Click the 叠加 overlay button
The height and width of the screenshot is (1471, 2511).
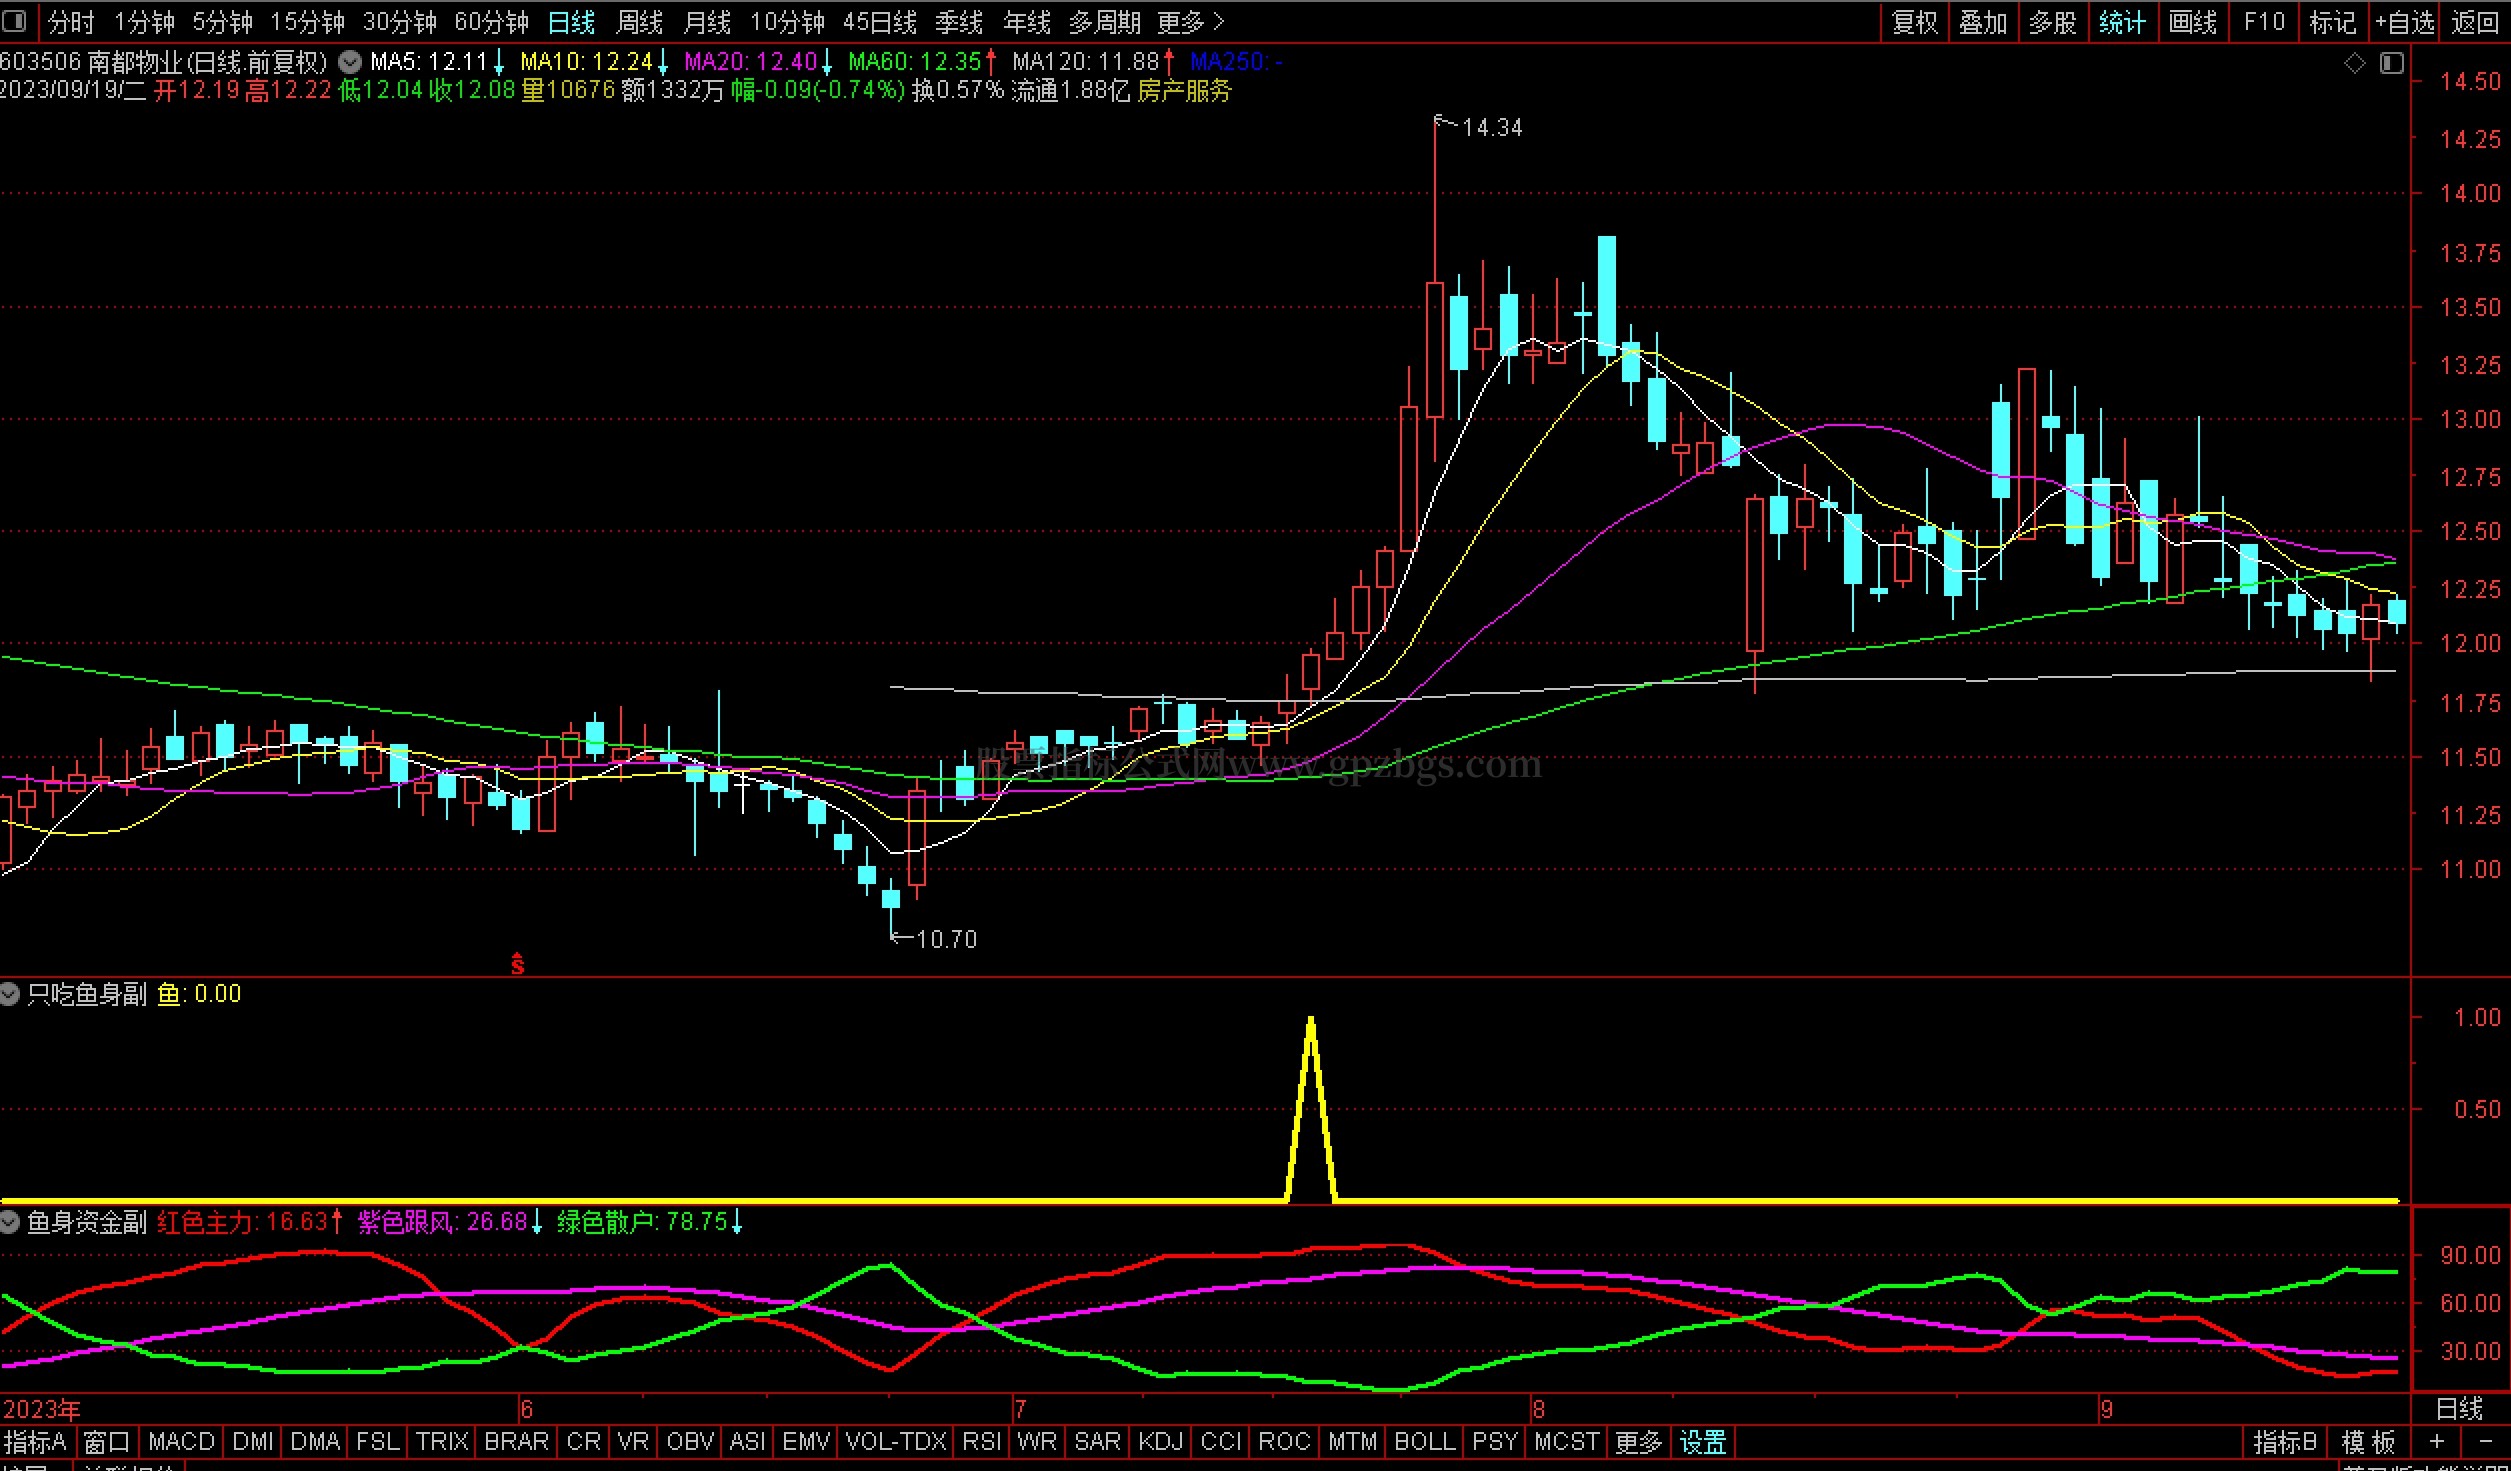pyautogui.click(x=1983, y=22)
